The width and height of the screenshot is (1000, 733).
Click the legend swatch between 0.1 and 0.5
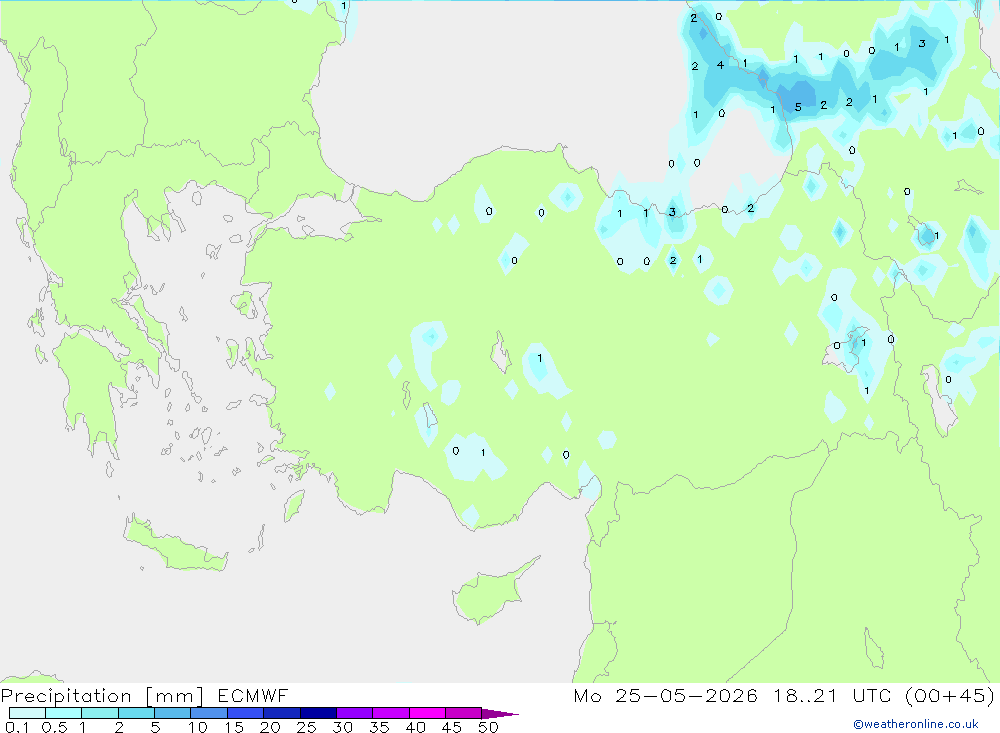click(27, 713)
